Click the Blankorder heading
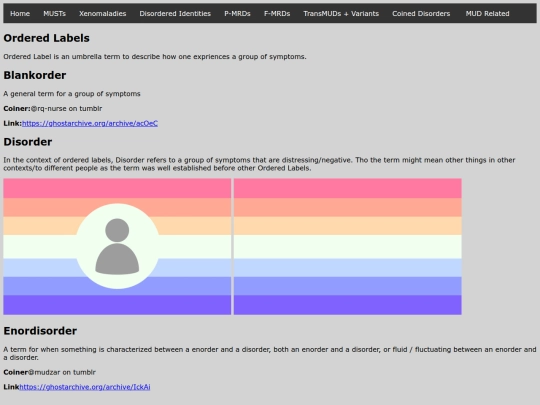 pyautogui.click(x=35, y=75)
